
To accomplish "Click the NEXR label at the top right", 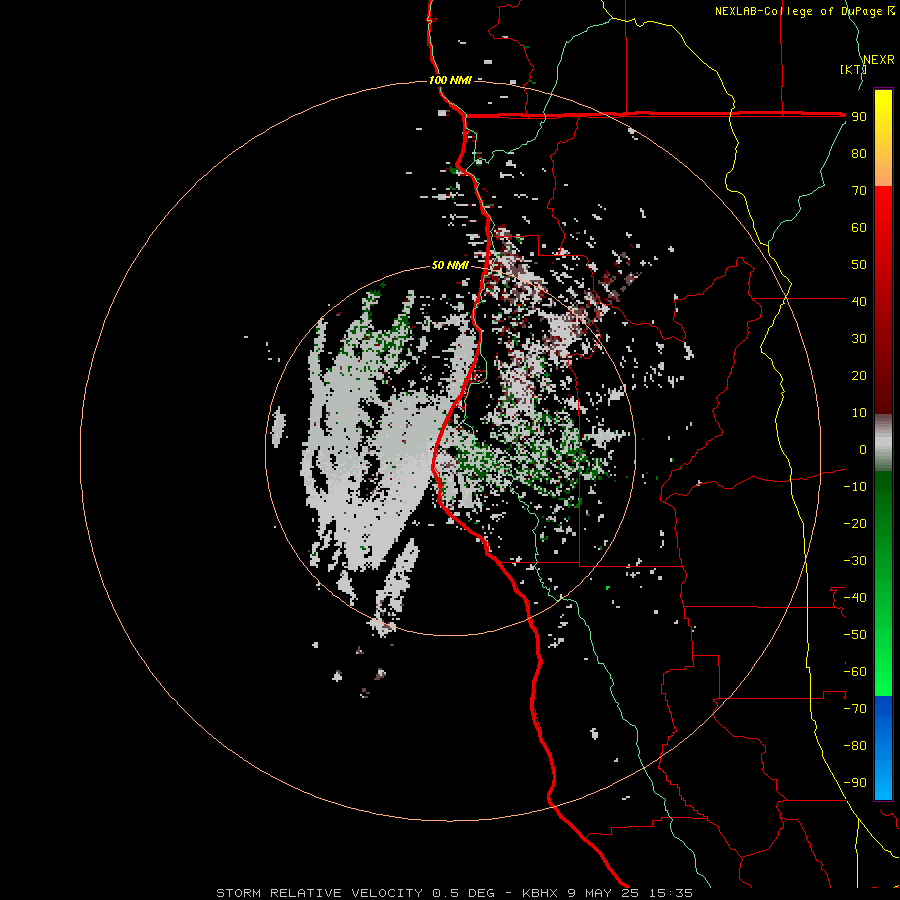I will [878, 60].
